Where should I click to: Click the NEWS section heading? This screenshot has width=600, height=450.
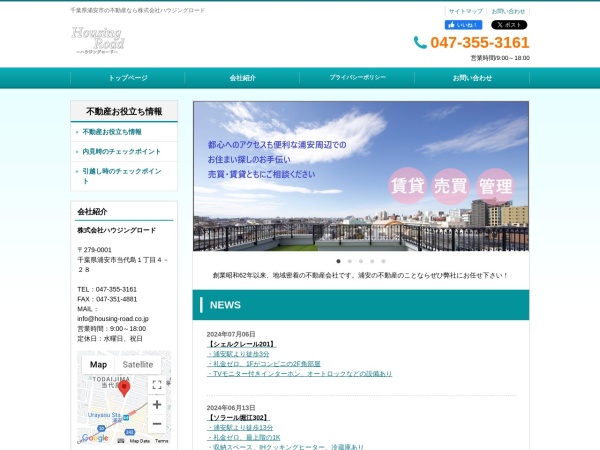pos(225,305)
